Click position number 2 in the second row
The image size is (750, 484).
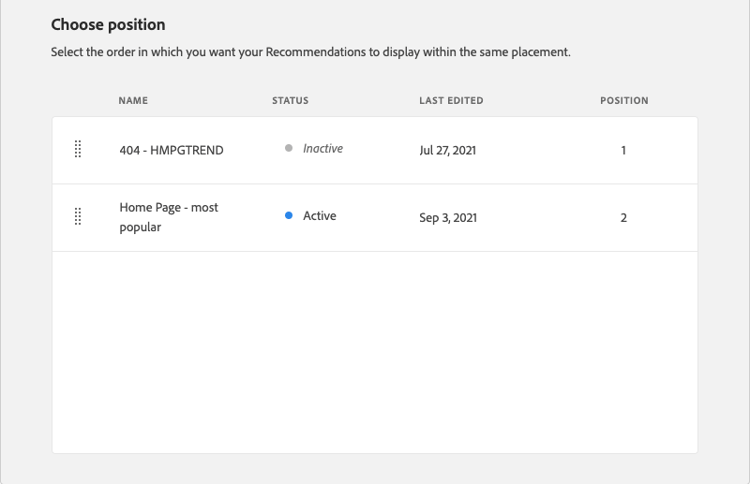tap(623, 218)
